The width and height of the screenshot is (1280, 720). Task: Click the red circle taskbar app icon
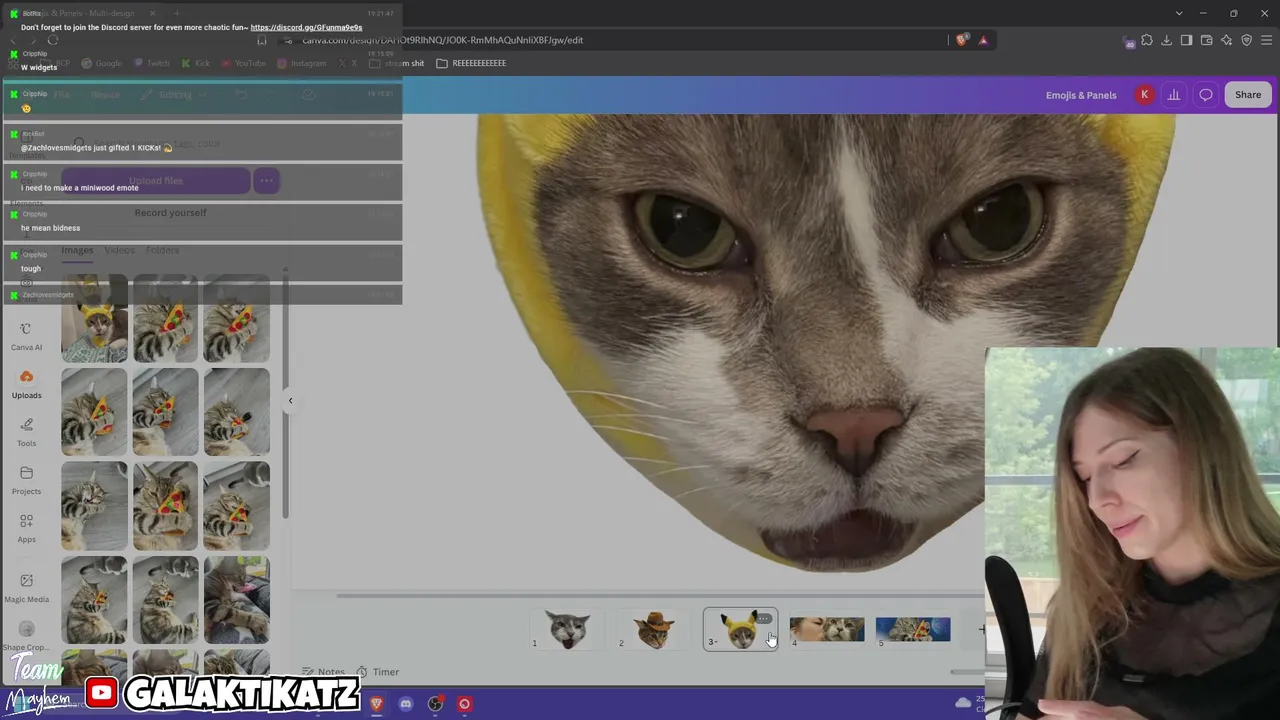click(464, 704)
